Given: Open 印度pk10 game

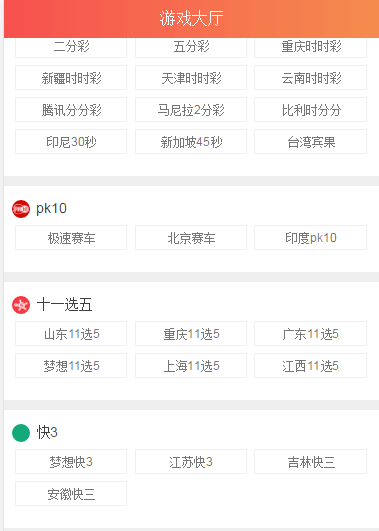Looking at the screenshot, I should click(x=311, y=238).
